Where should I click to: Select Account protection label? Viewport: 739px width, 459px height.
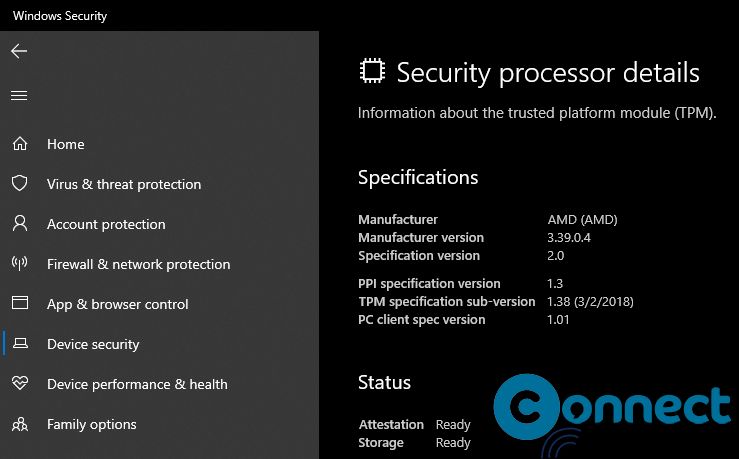(x=106, y=224)
